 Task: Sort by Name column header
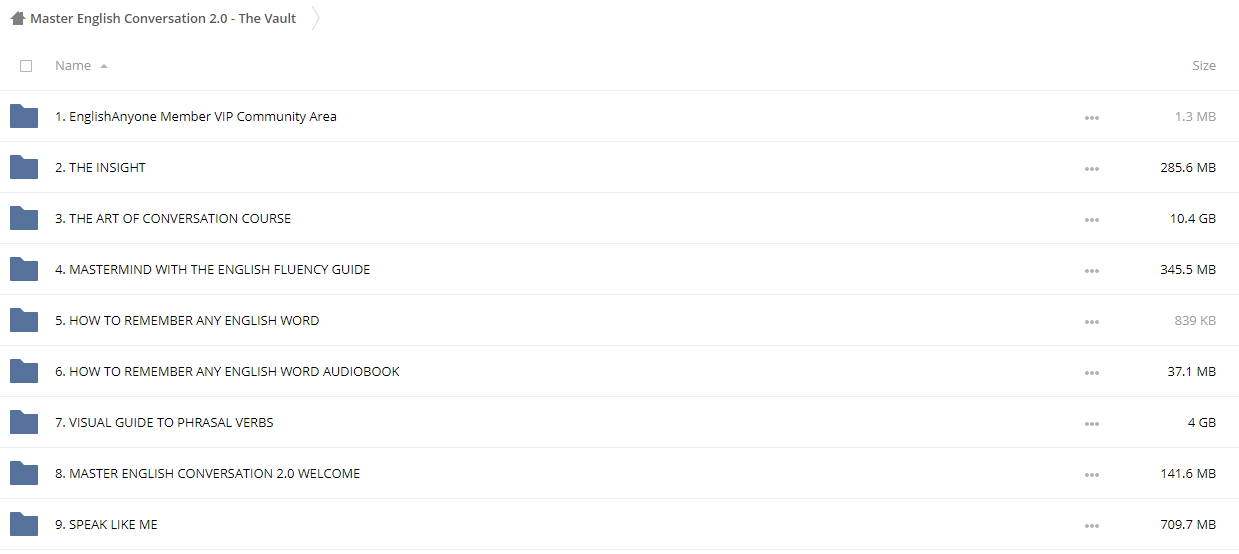pyautogui.click(x=73, y=65)
